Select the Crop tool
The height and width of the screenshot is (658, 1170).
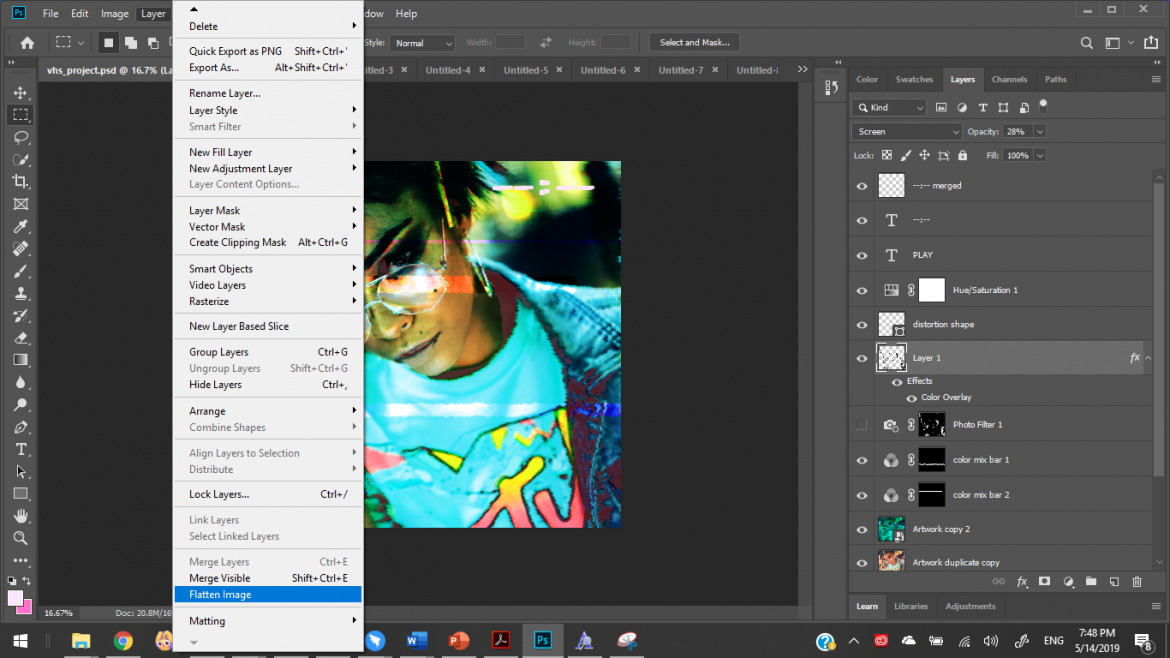[20, 181]
